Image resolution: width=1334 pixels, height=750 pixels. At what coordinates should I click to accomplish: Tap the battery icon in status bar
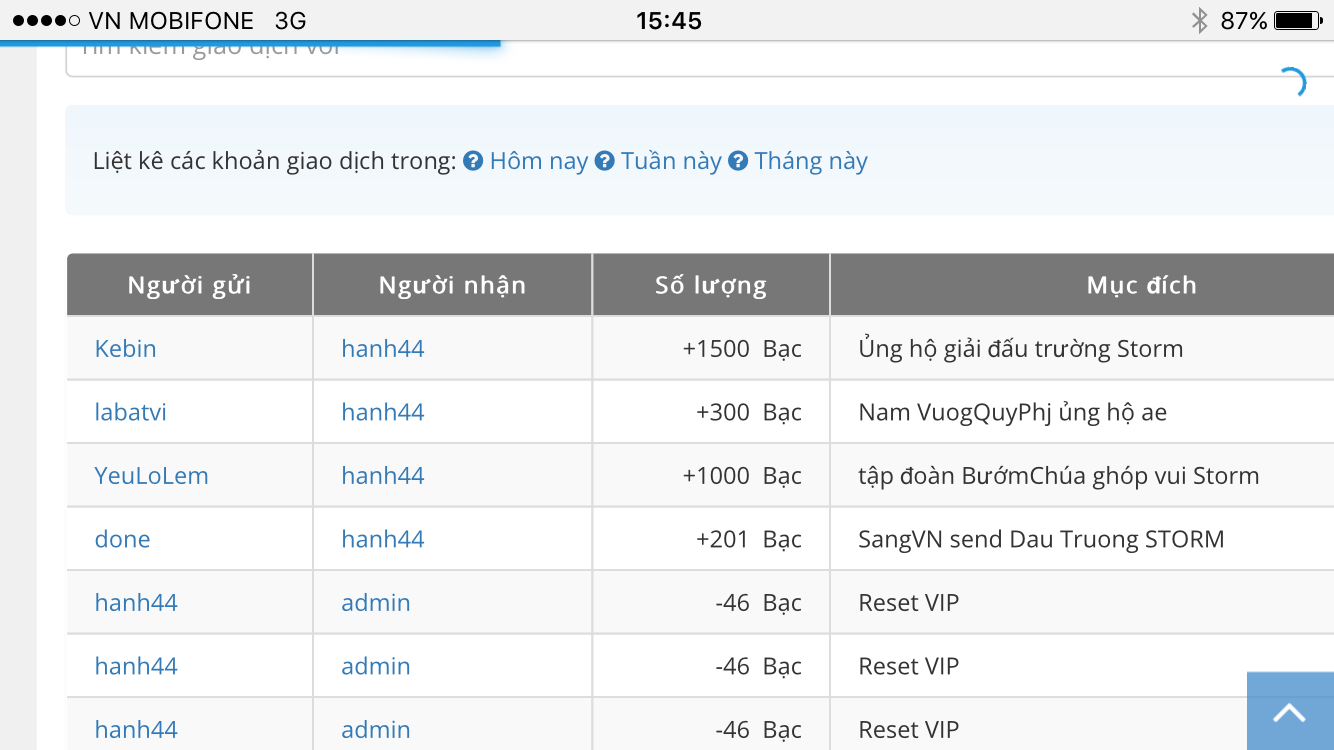[1298, 20]
